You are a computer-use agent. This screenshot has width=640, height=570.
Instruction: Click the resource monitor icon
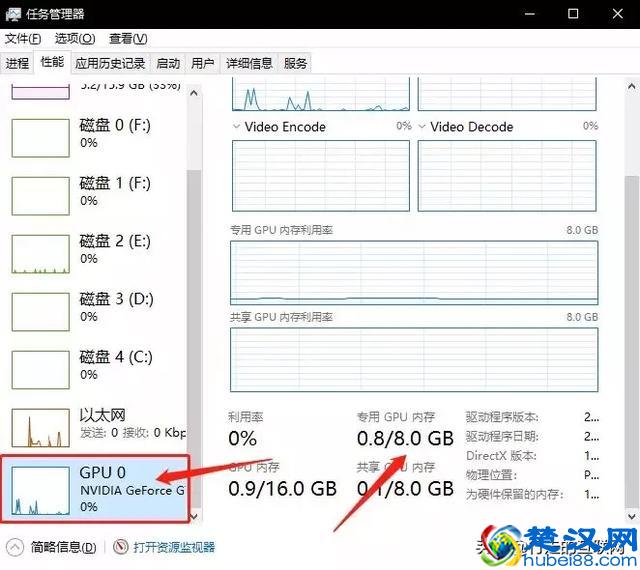(120, 547)
